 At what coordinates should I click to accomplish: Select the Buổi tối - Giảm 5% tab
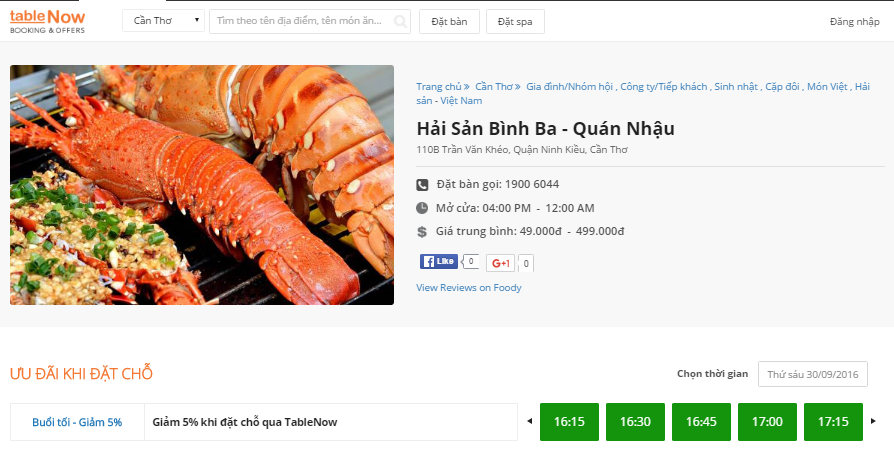point(77,422)
